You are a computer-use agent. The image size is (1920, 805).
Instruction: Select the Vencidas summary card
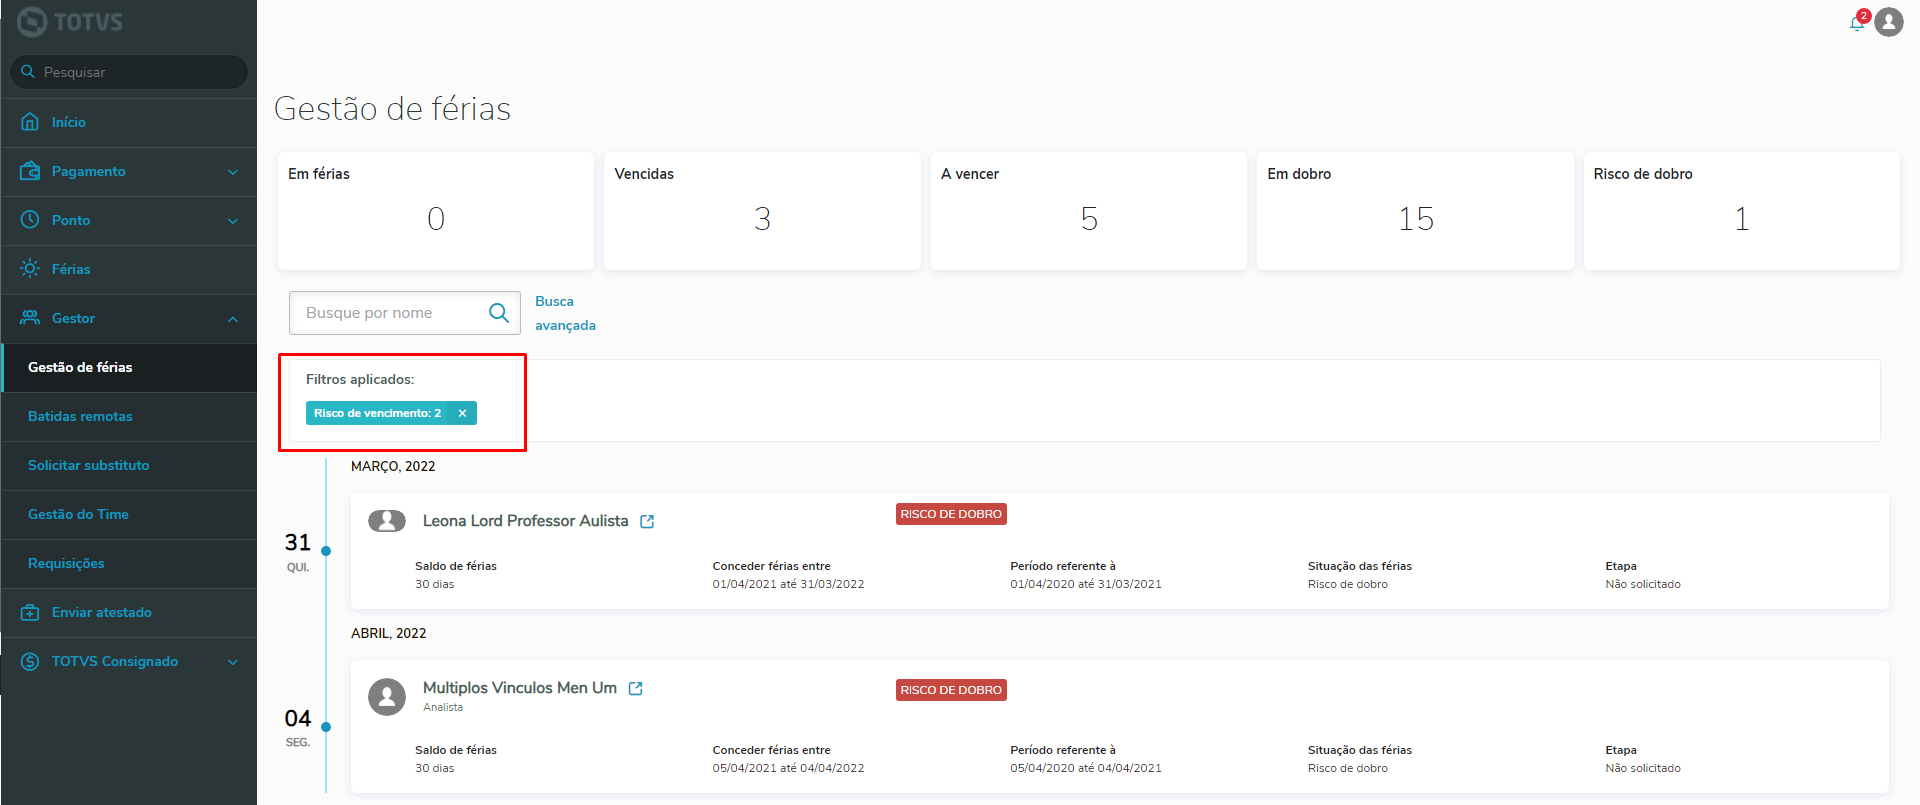pos(762,211)
